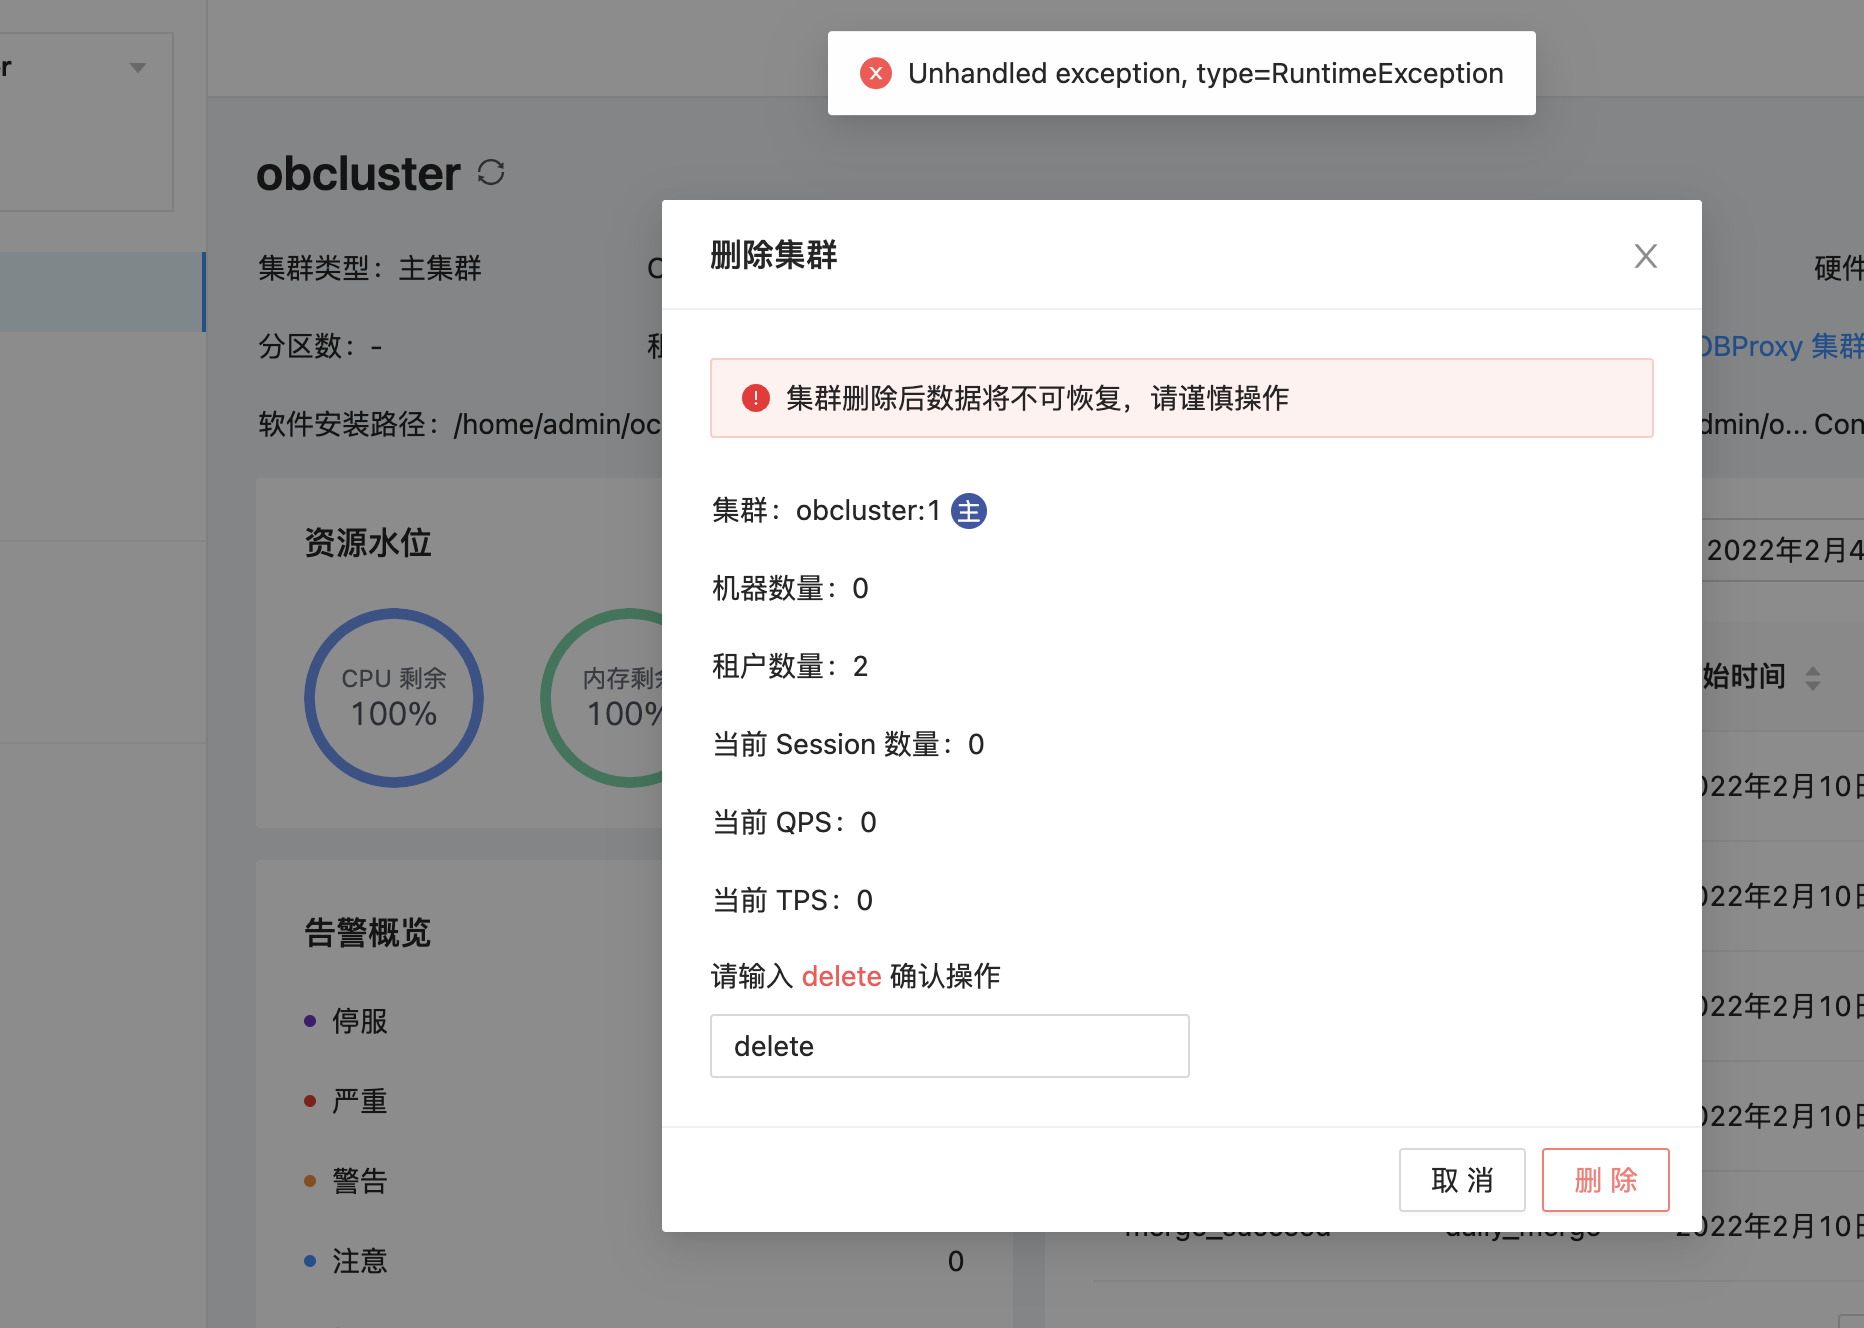Click the 取消 cancel button

click(1461, 1180)
